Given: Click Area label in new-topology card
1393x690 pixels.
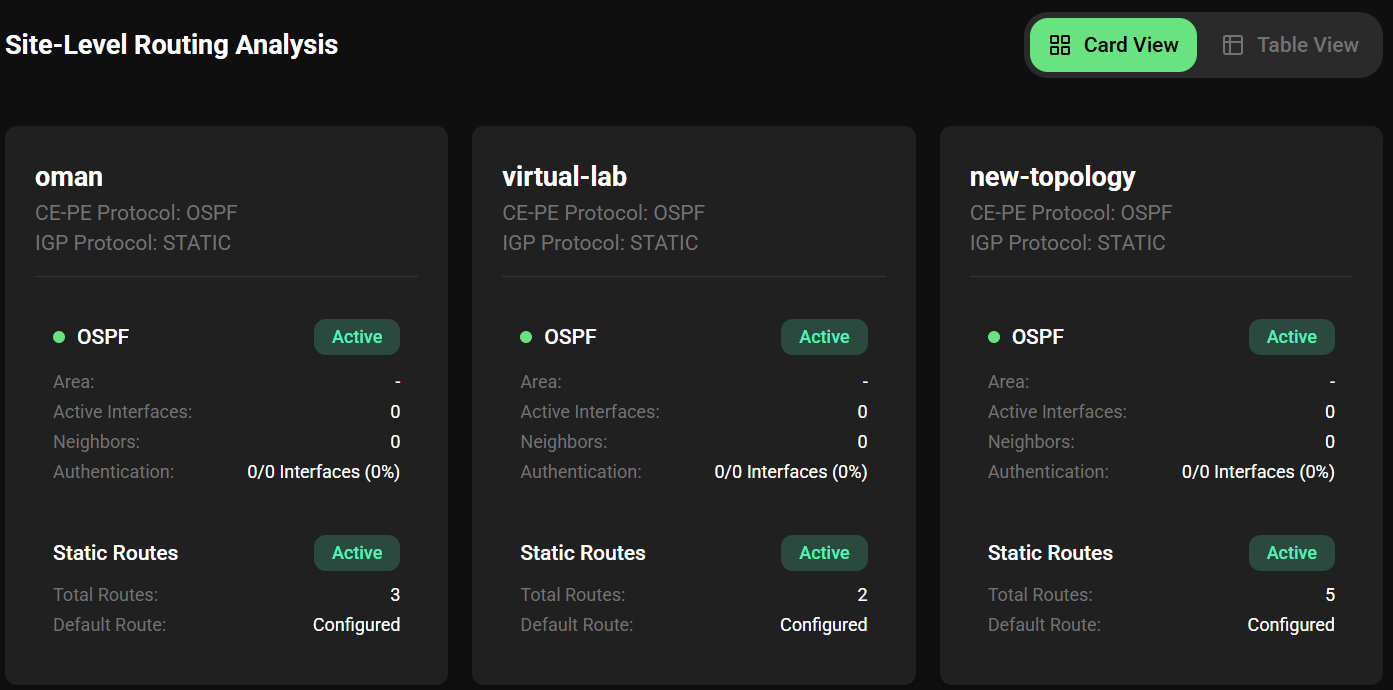Looking at the screenshot, I should 1008,382.
